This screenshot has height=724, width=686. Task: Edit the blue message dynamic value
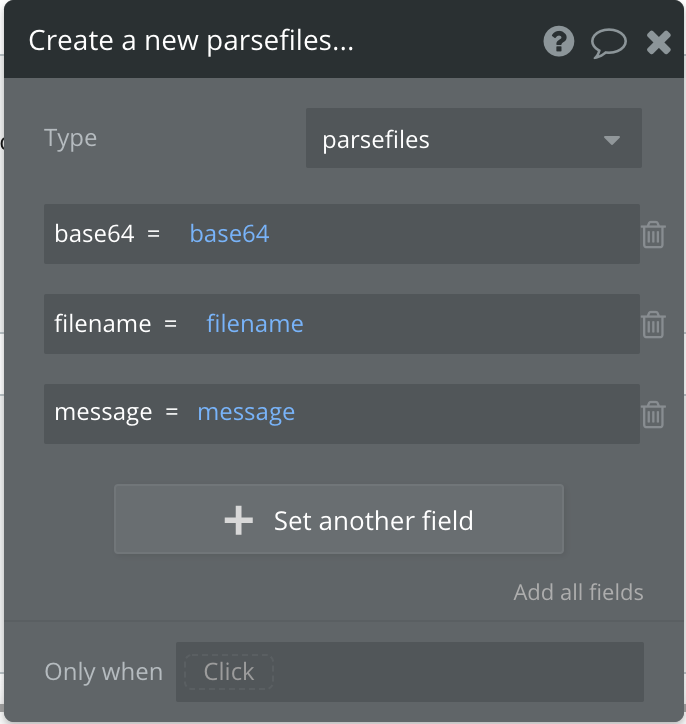(x=246, y=412)
